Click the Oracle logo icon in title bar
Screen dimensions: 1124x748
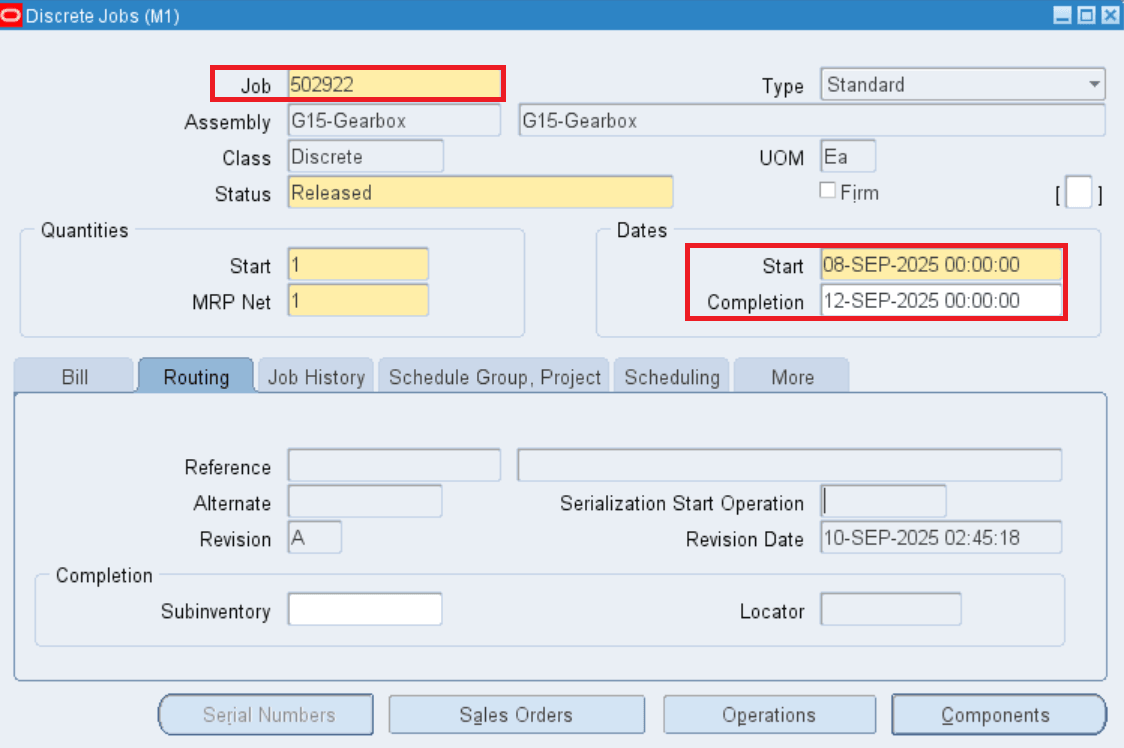point(12,15)
